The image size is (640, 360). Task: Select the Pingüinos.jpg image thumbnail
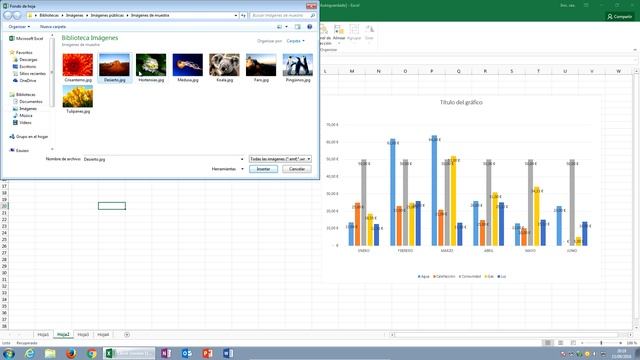pyautogui.click(x=298, y=65)
